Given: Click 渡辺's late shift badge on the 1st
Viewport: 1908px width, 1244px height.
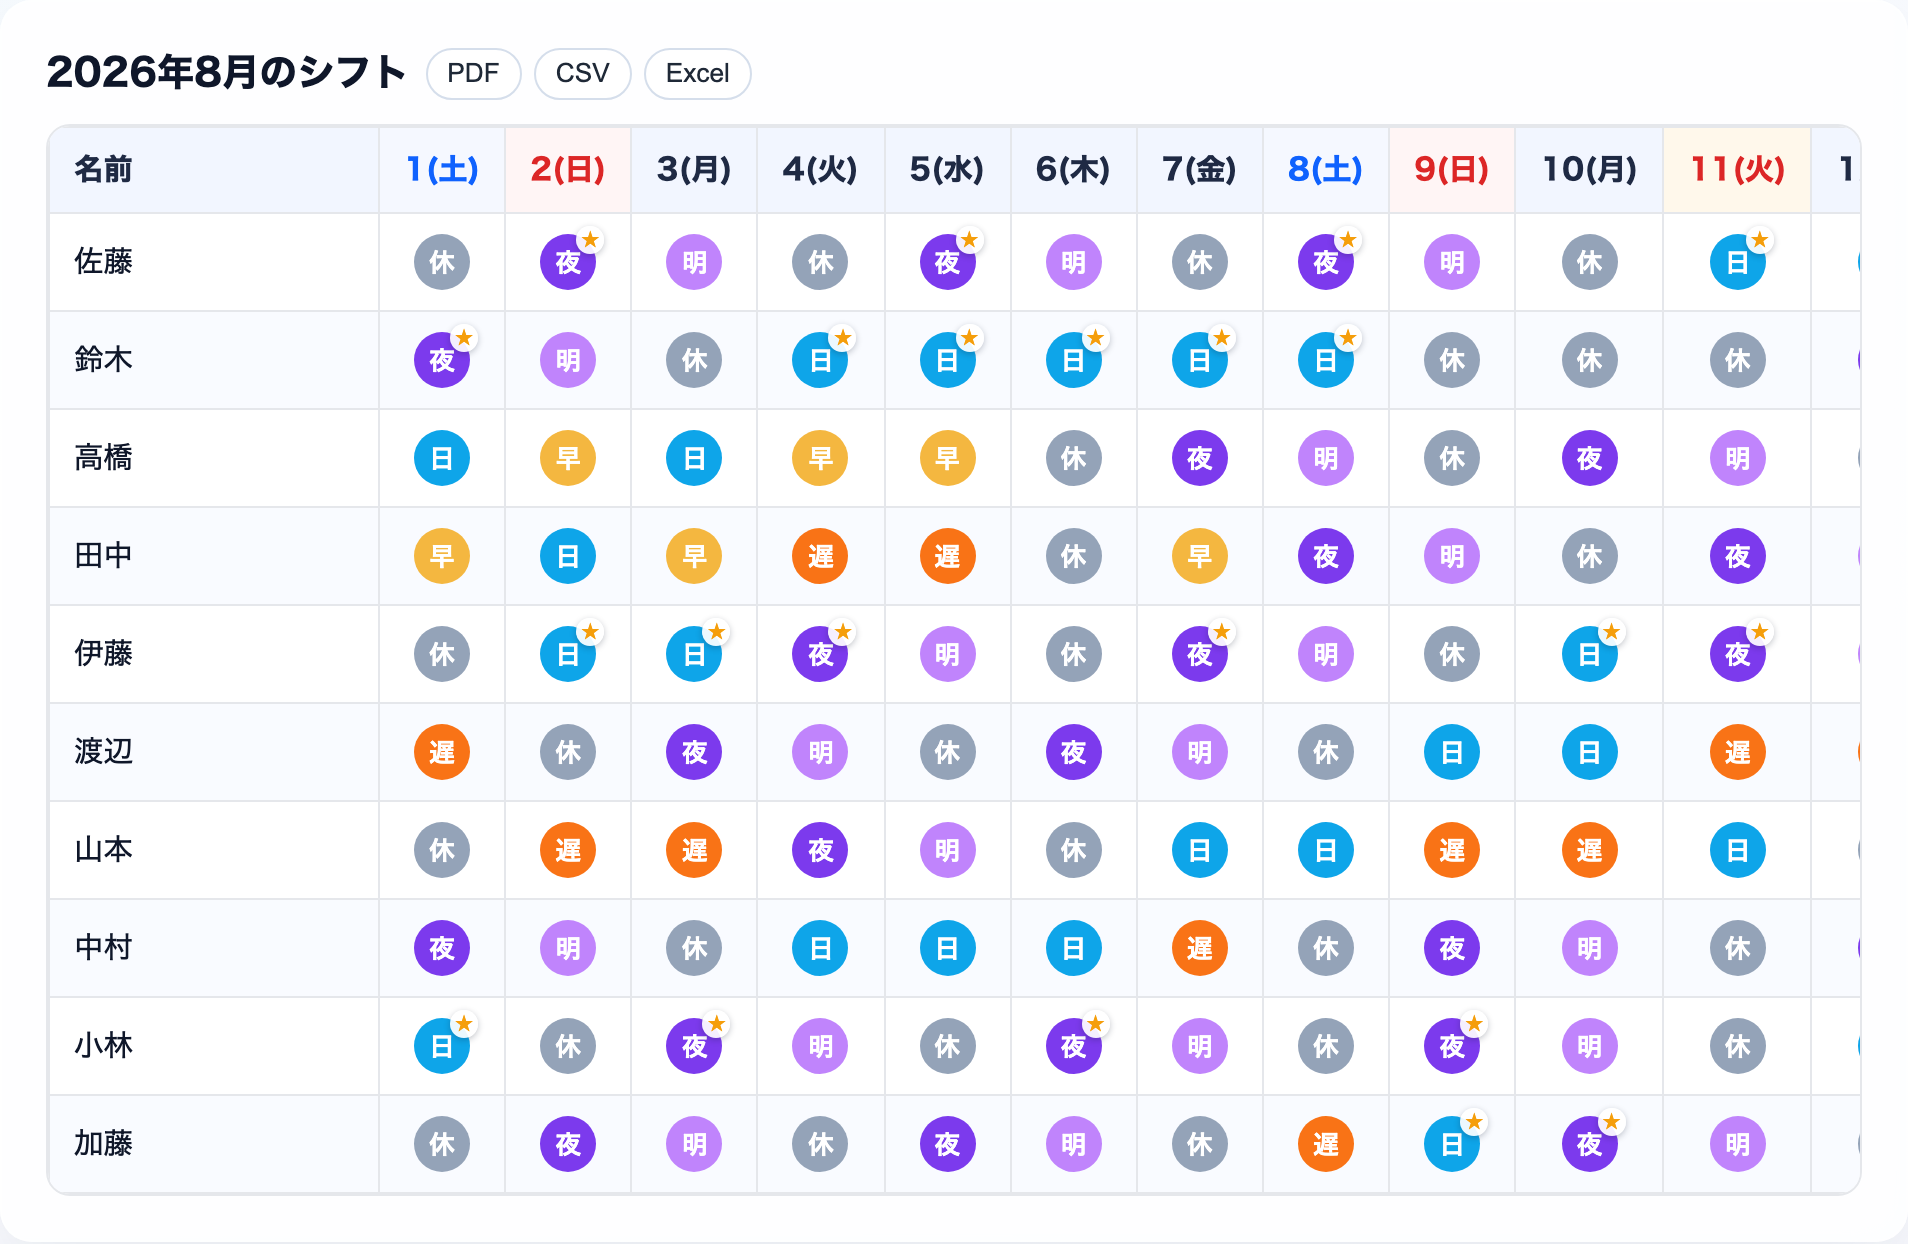Looking at the screenshot, I should click(442, 752).
